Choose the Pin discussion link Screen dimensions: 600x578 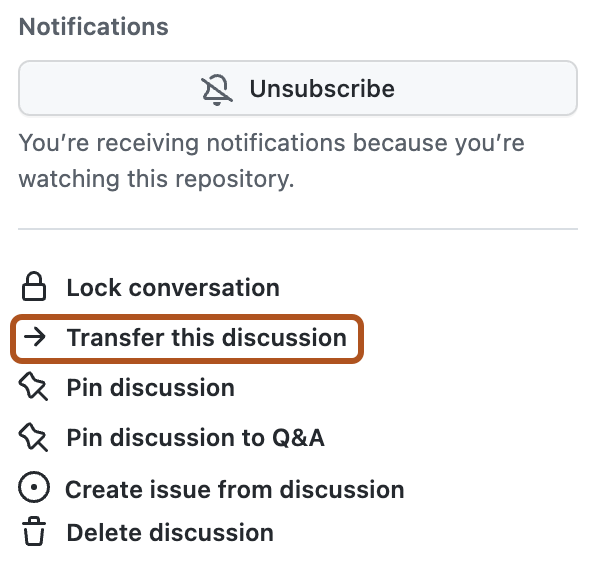150,388
